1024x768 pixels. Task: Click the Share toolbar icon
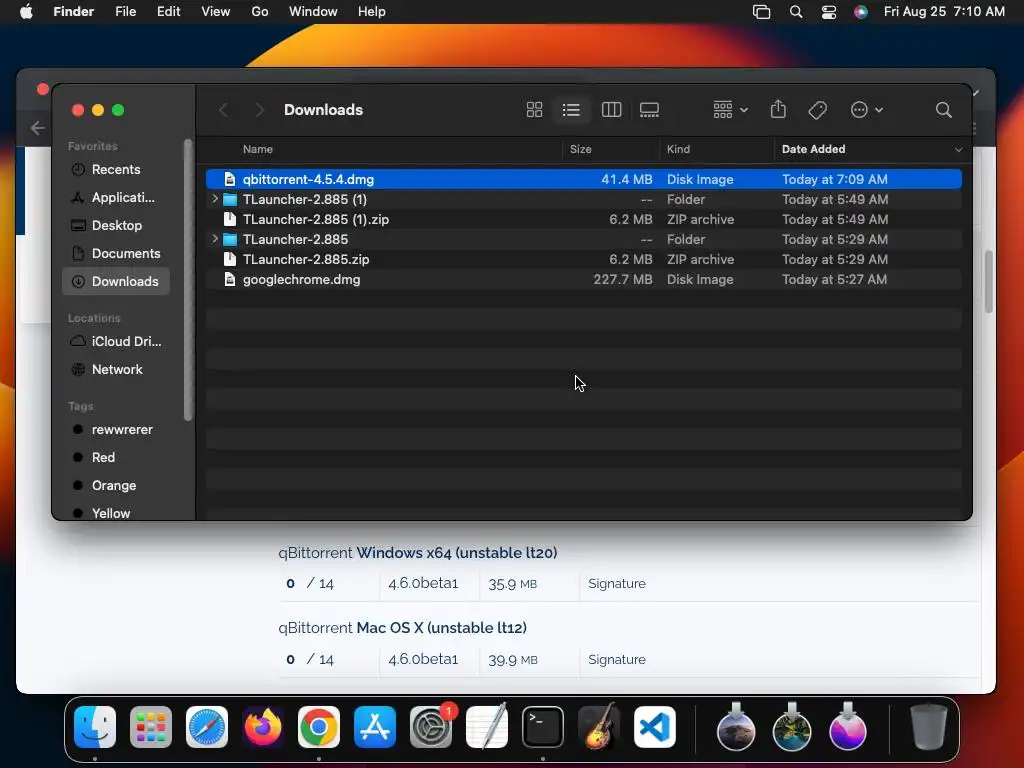[x=778, y=109]
